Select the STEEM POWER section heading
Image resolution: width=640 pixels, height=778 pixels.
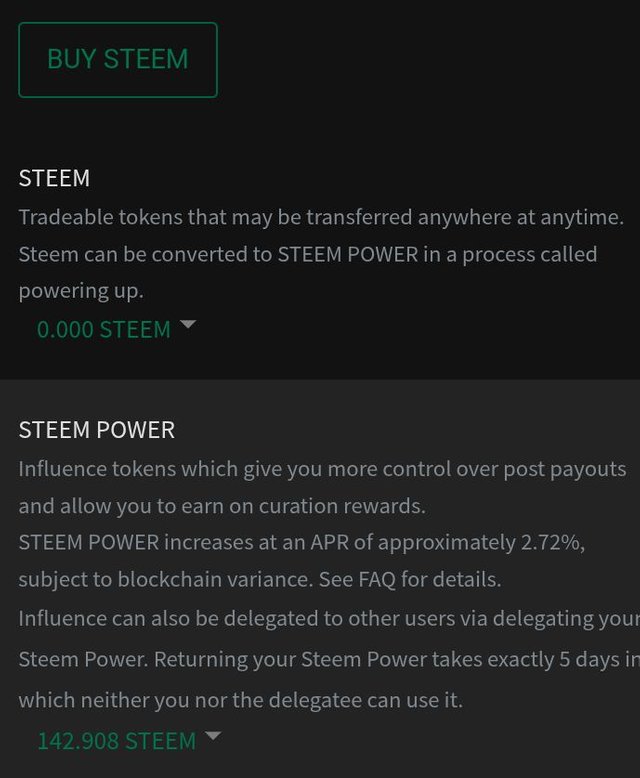tap(97, 430)
